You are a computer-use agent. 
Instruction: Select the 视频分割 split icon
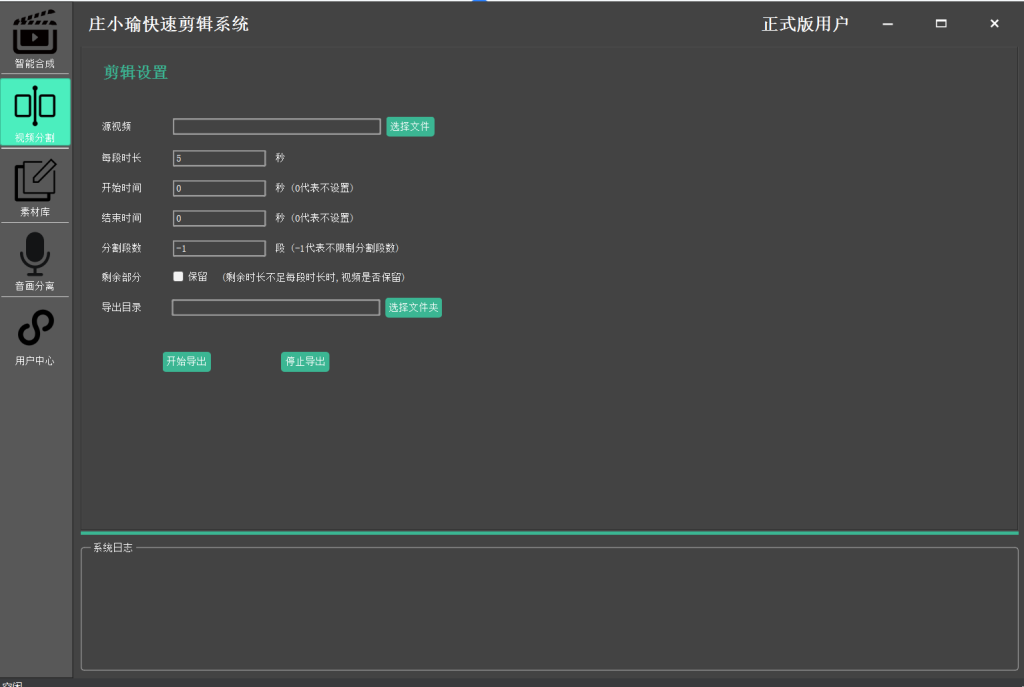pyautogui.click(x=35, y=107)
